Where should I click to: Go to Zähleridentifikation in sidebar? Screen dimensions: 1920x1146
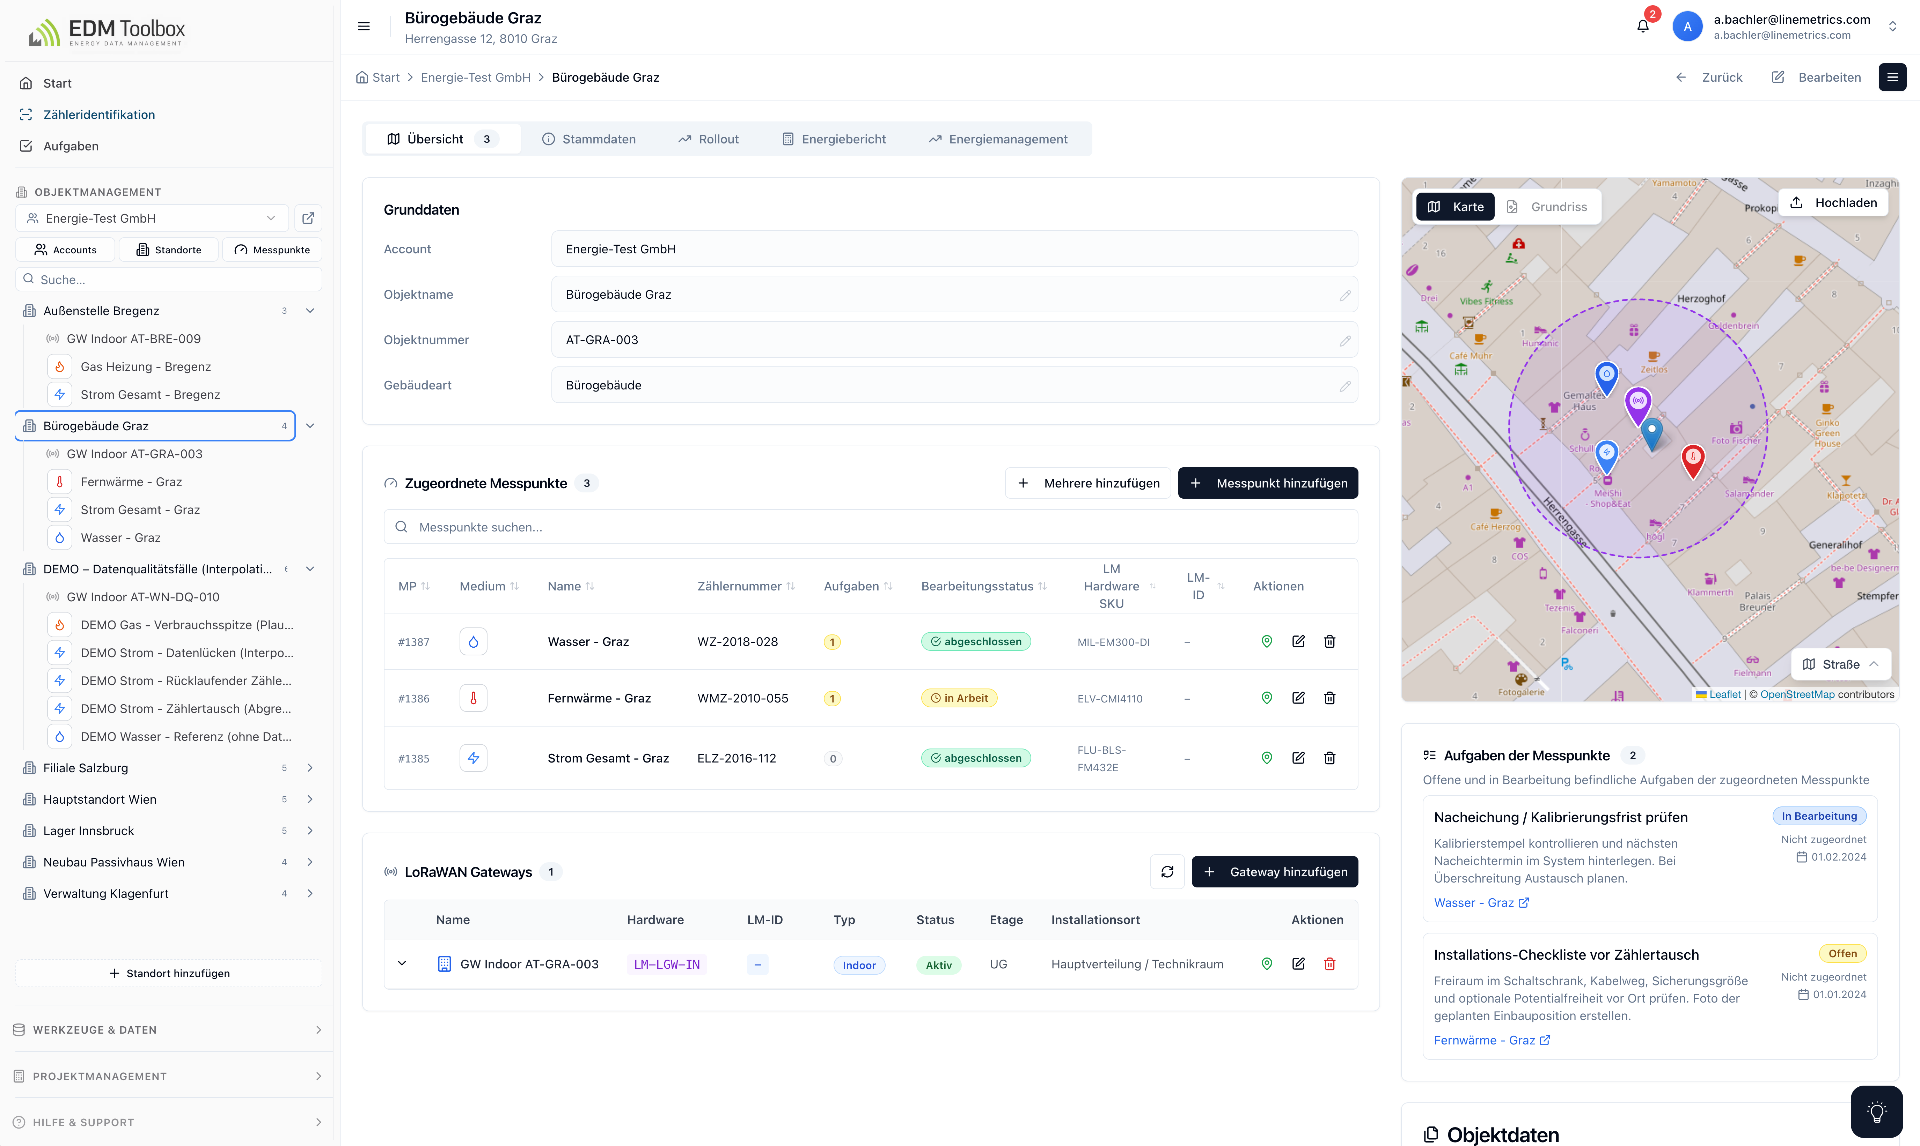coord(99,115)
